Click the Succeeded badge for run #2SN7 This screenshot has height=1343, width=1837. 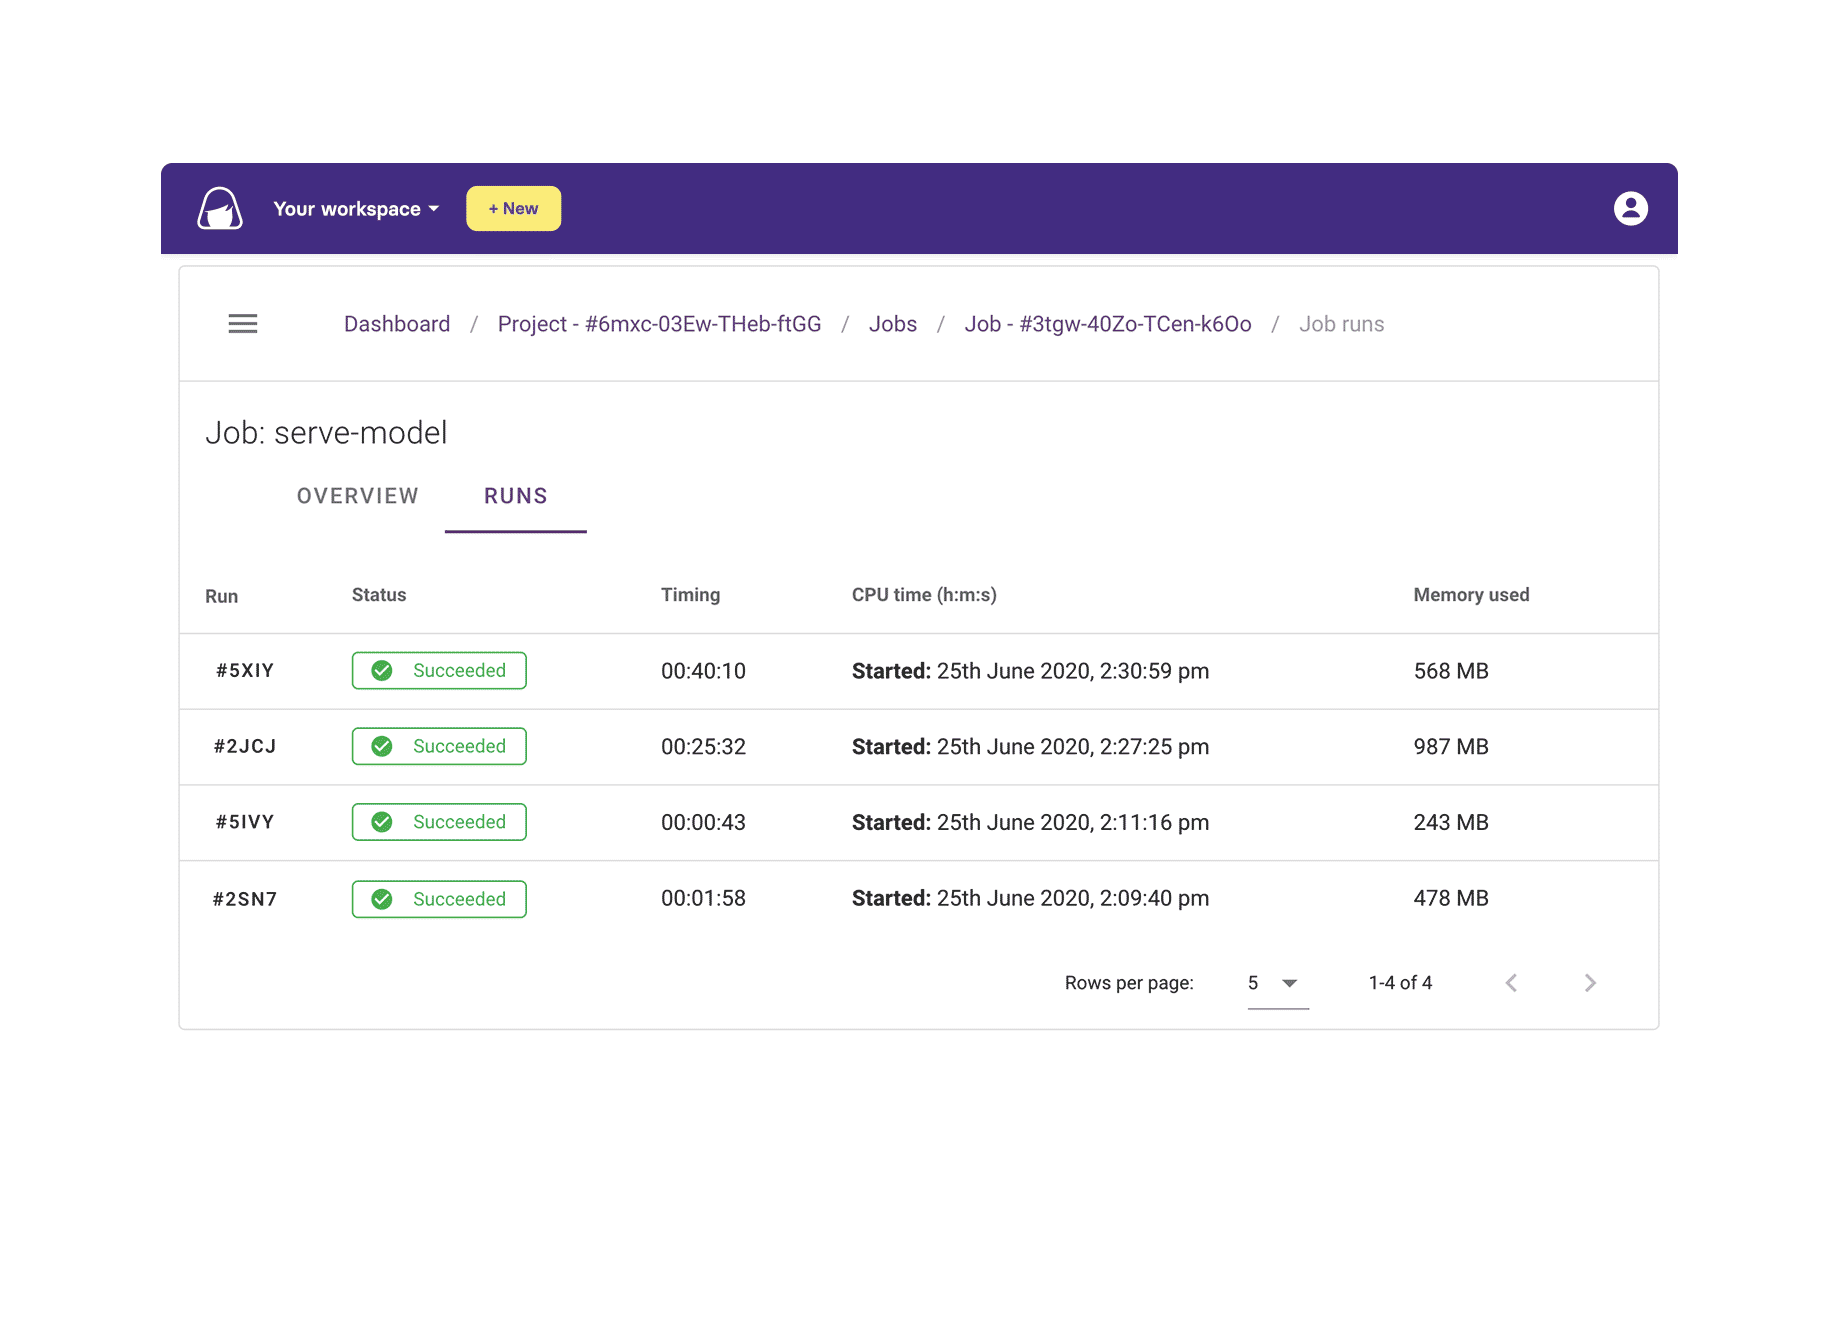pos(438,898)
